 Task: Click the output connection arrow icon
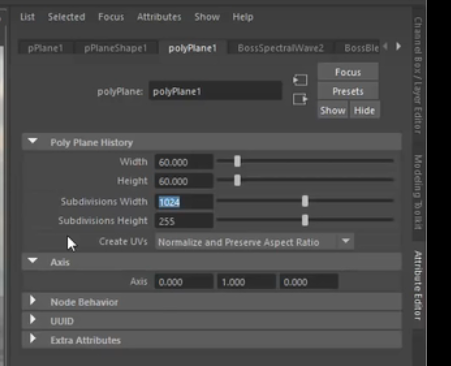coord(300,99)
